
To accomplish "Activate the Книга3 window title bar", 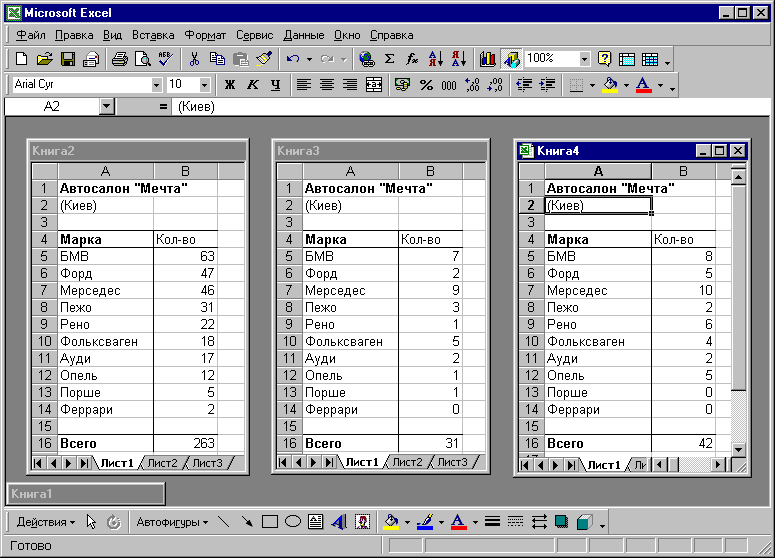I will click(381, 151).
